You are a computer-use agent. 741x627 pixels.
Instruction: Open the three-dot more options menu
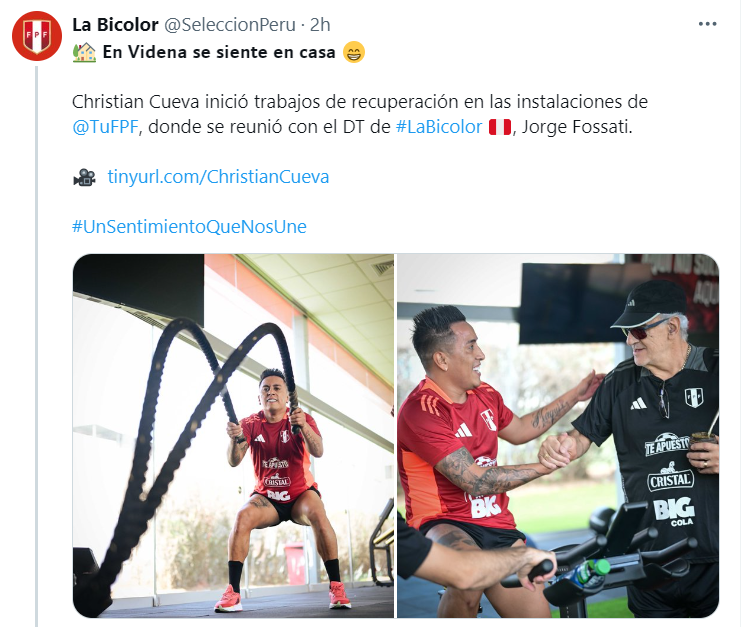[x=707, y=24]
